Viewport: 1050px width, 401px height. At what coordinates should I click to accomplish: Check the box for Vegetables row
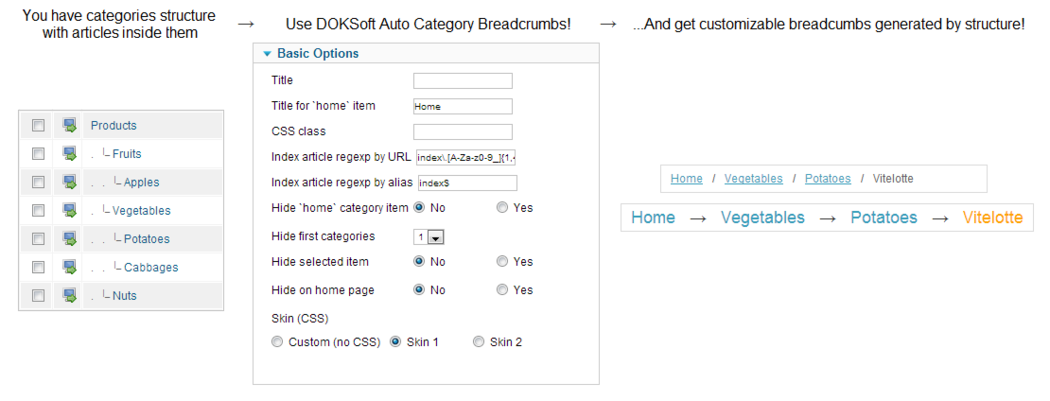pyautogui.click(x=38, y=211)
